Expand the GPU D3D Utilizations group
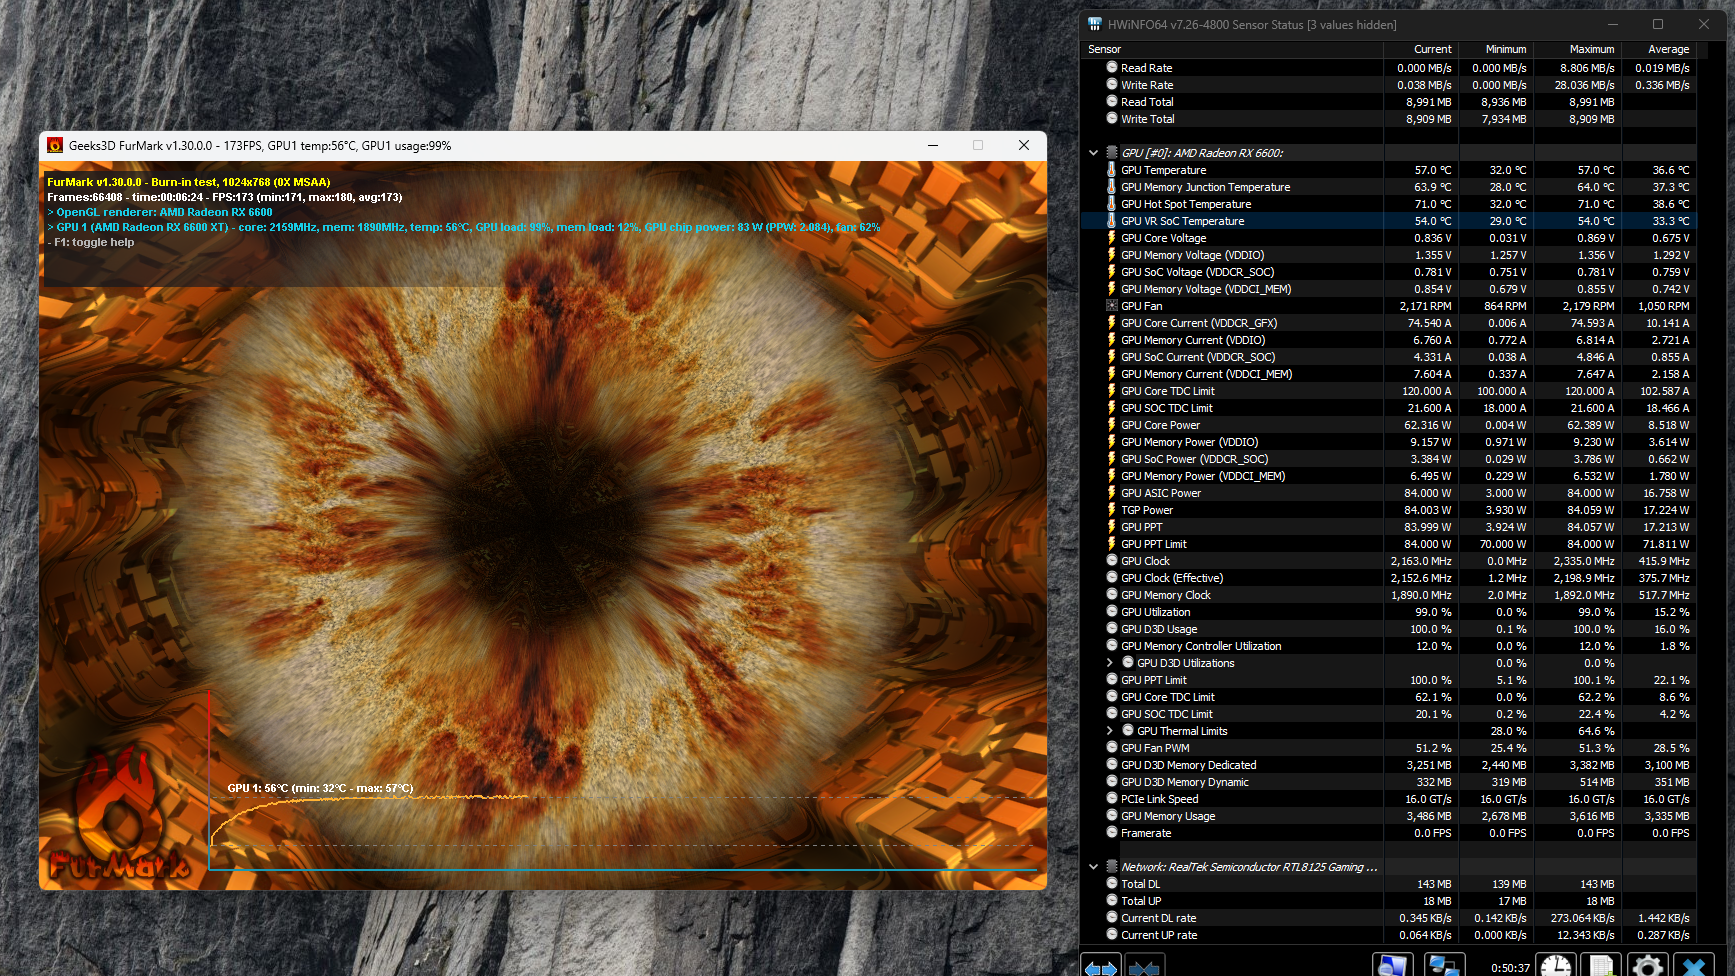This screenshot has width=1735, height=976. tap(1109, 663)
